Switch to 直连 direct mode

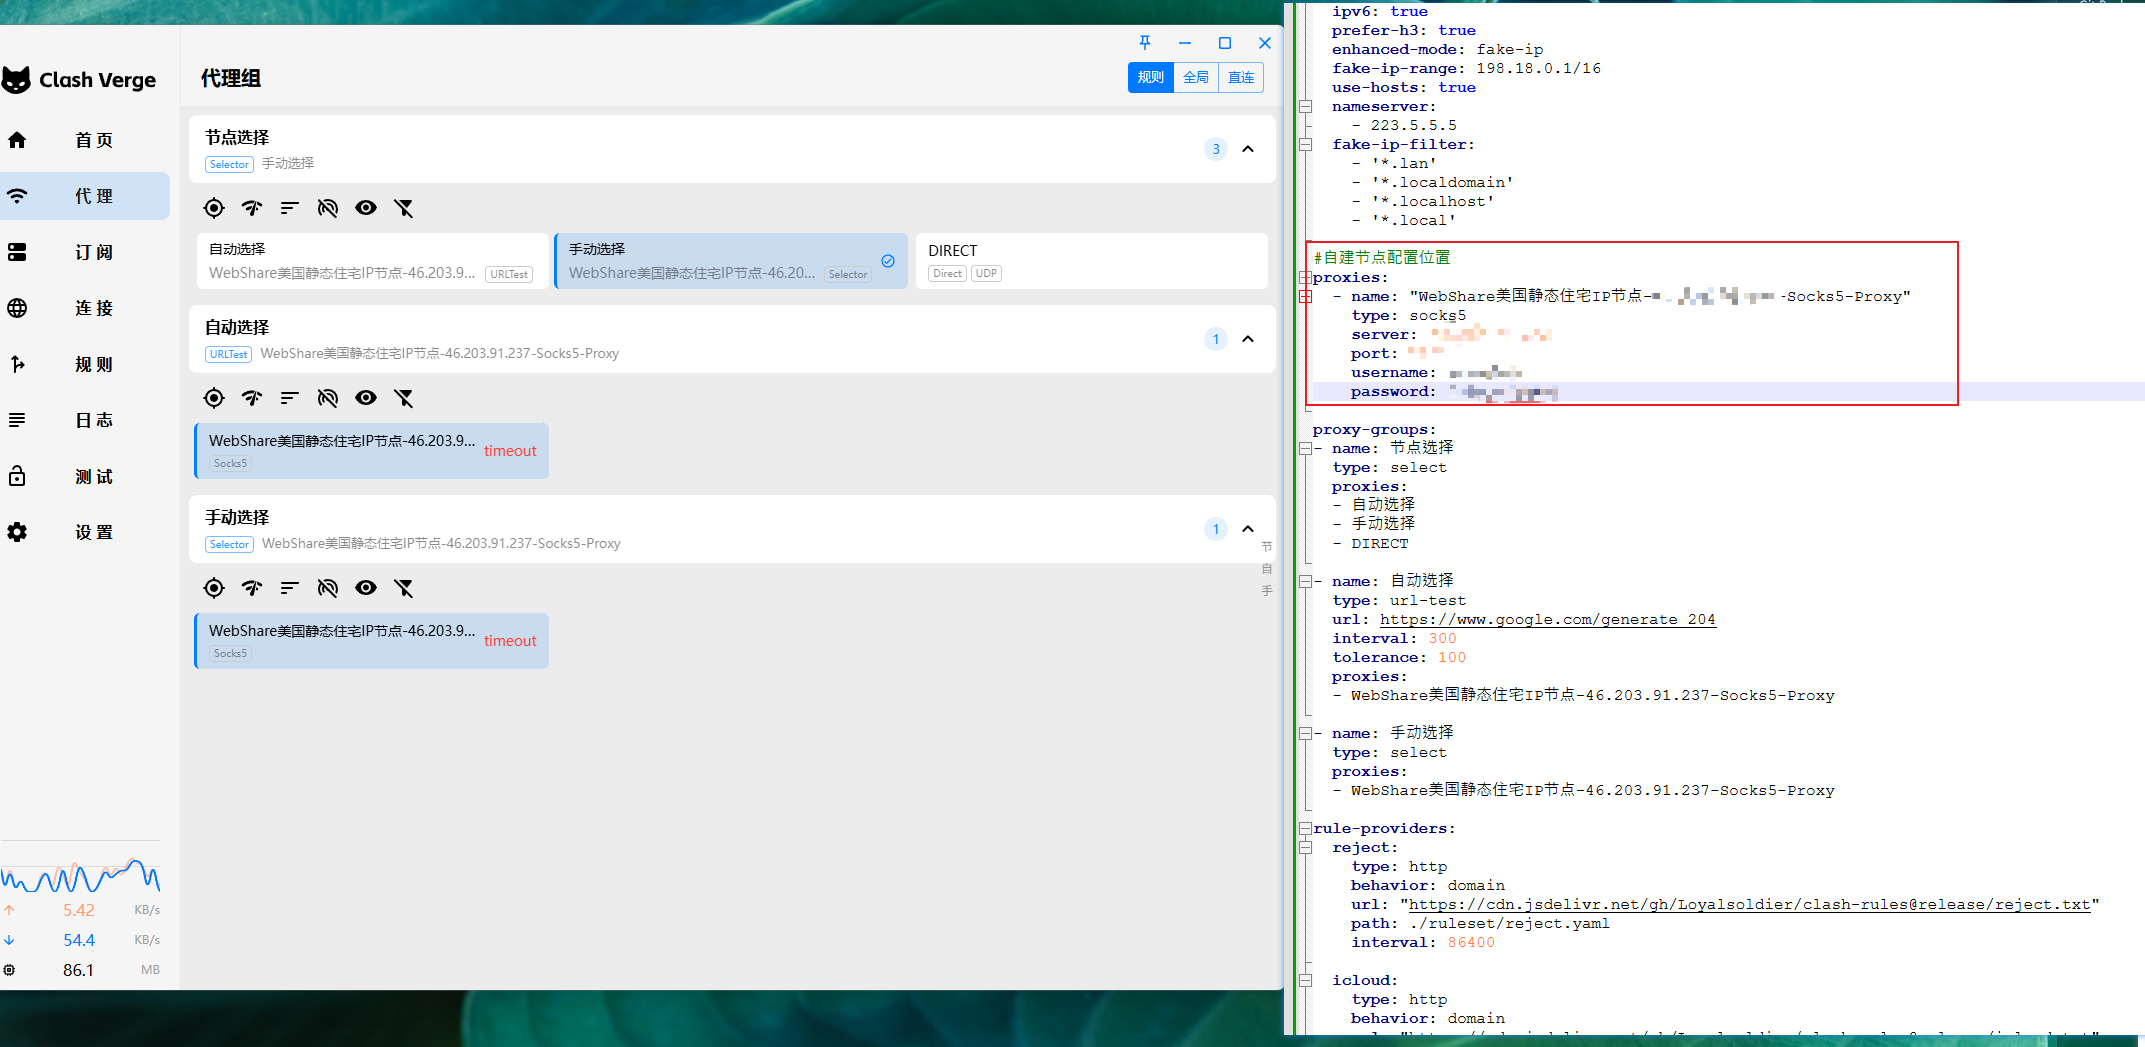(1241, 78)
